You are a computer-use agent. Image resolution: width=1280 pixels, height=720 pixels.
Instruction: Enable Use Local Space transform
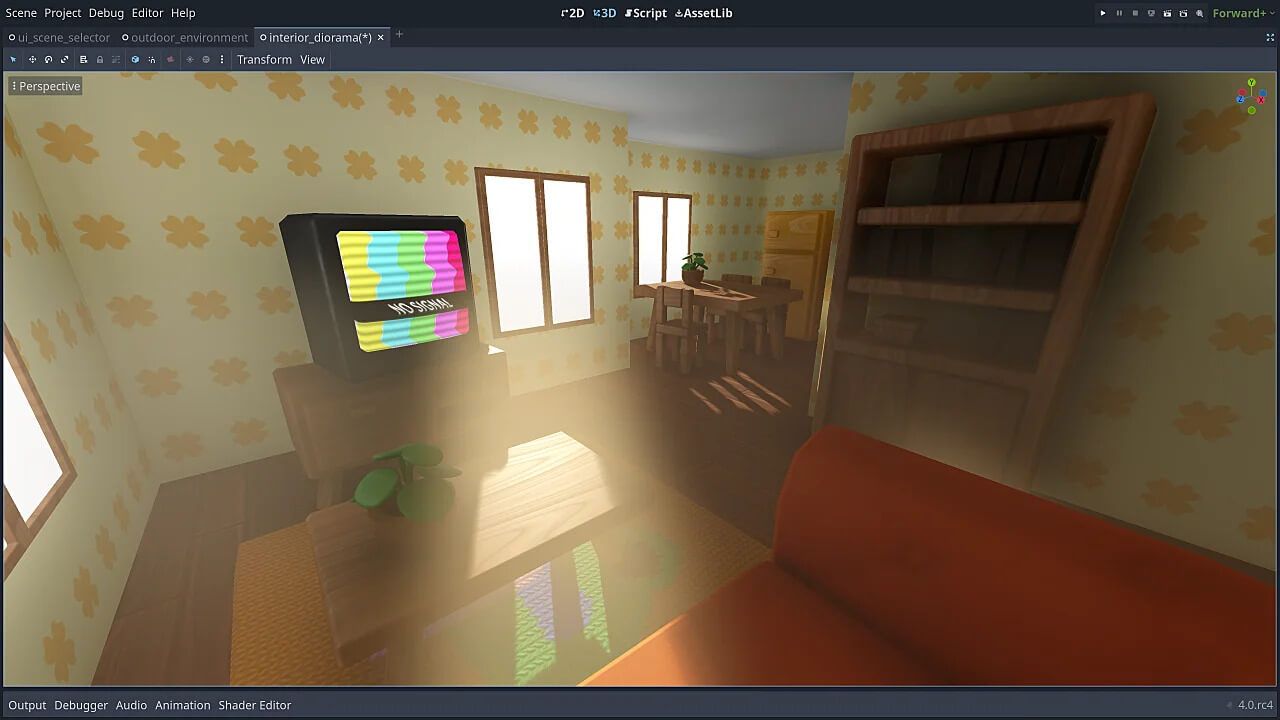tap(136, 59)
